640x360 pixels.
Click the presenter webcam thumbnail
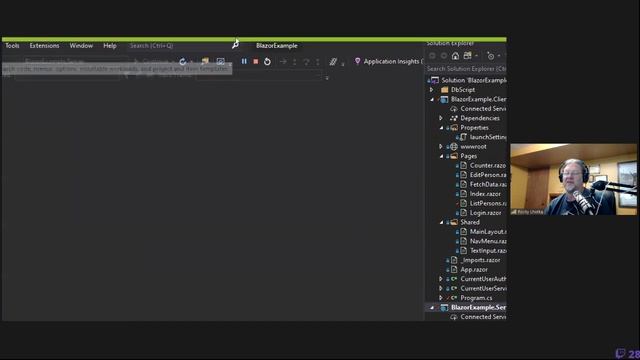click(573, 179)
